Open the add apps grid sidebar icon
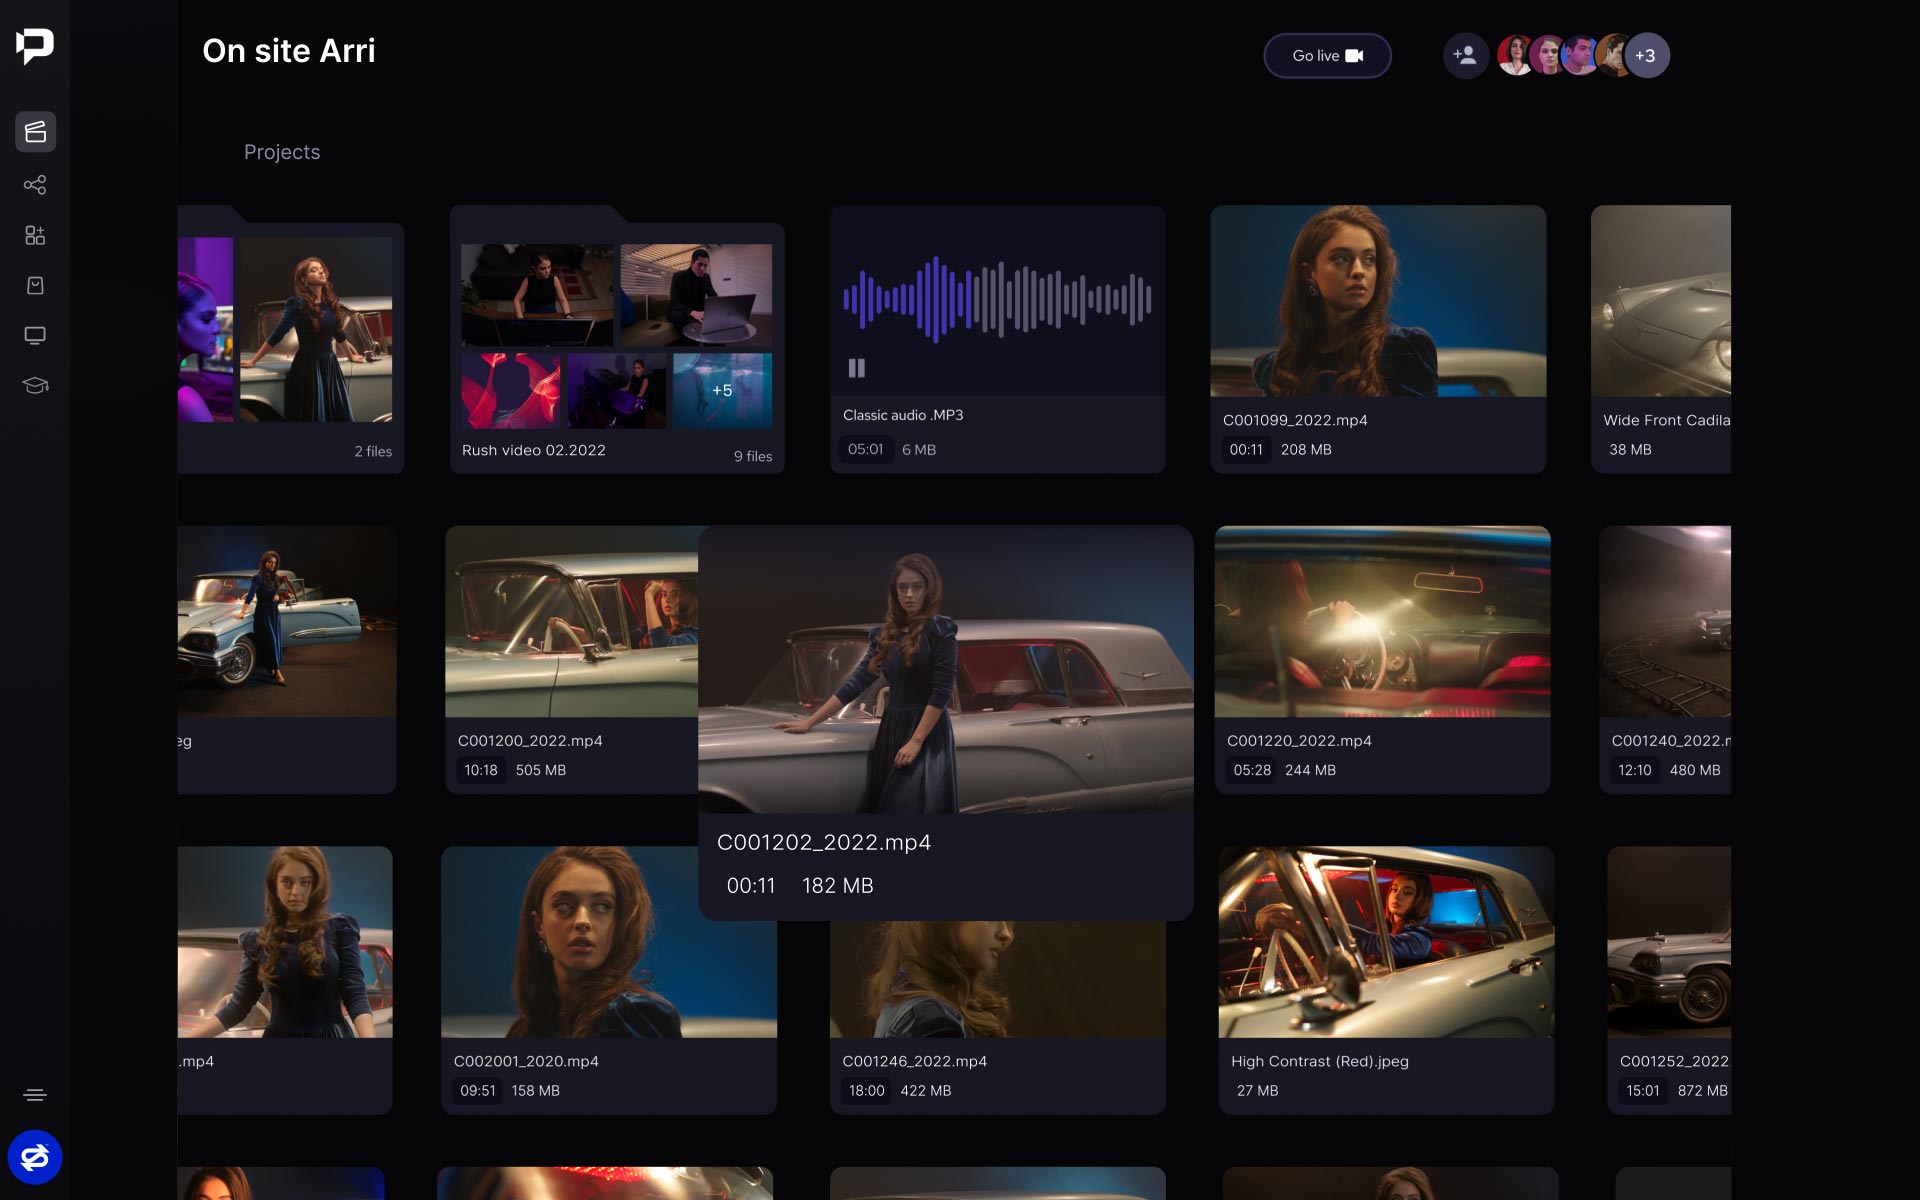Viewport: 1920px width, 1200px height. point(35,235)
